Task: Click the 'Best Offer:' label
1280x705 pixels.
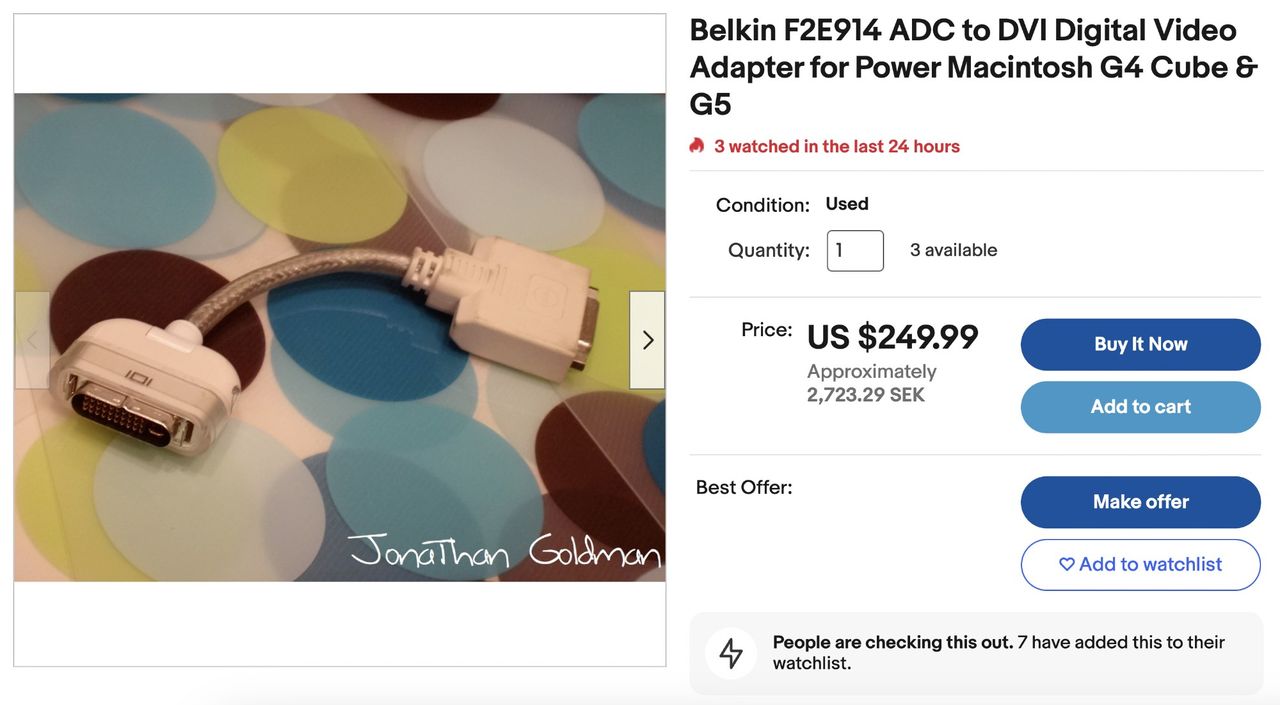Action: click(744, 488)
